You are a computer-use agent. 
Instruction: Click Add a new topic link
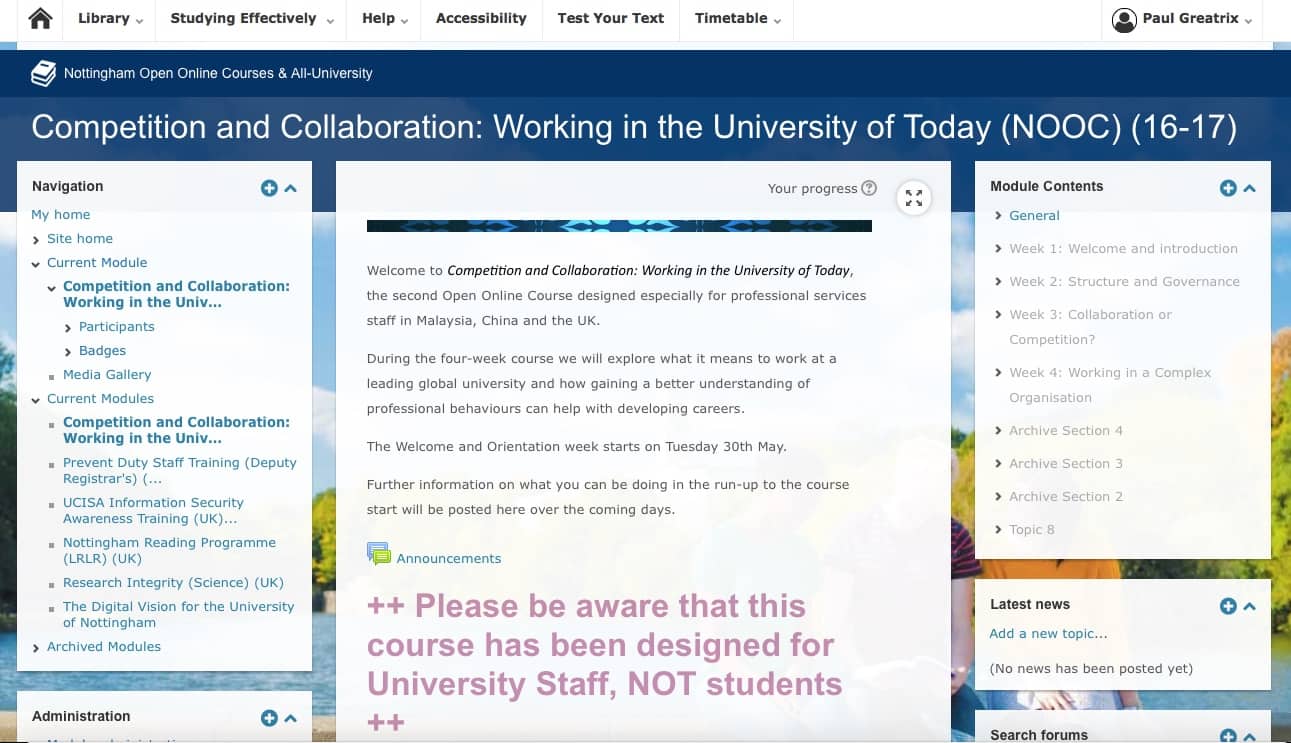click(1048, 633)
